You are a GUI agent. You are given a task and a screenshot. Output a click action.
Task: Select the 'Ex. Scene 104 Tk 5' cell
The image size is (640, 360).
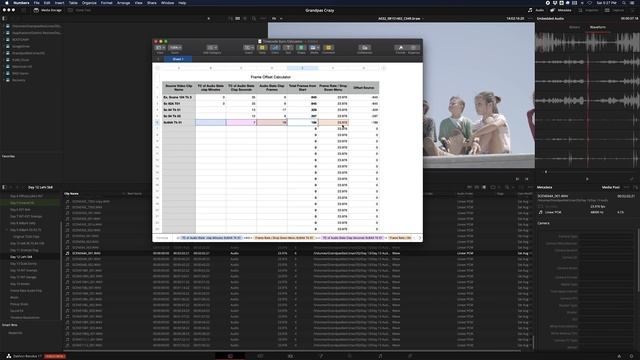tap(178, 97)
